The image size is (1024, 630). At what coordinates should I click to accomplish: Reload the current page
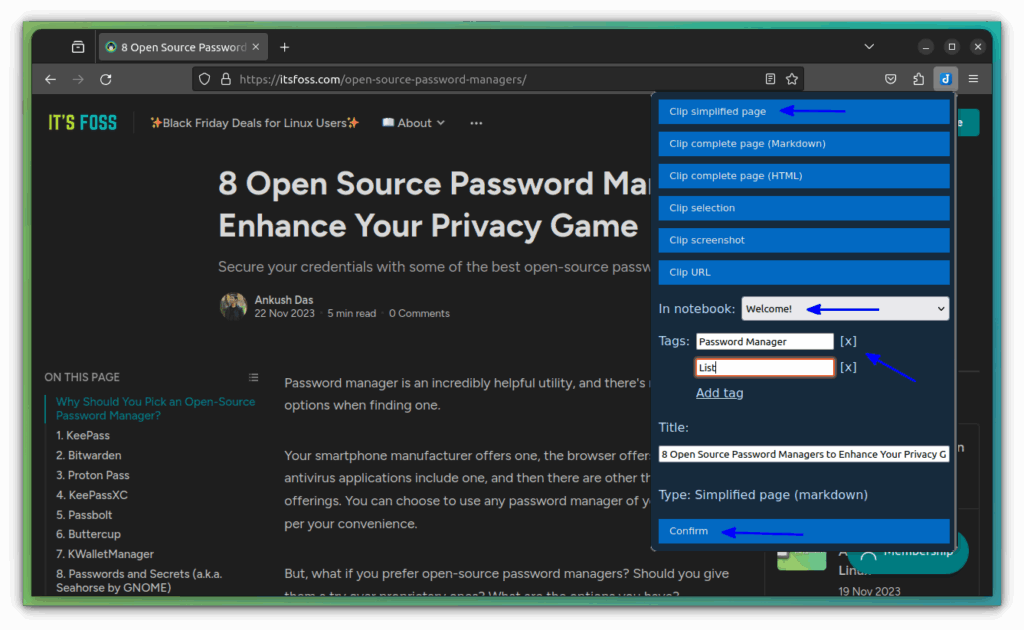(x=106, y=79)
